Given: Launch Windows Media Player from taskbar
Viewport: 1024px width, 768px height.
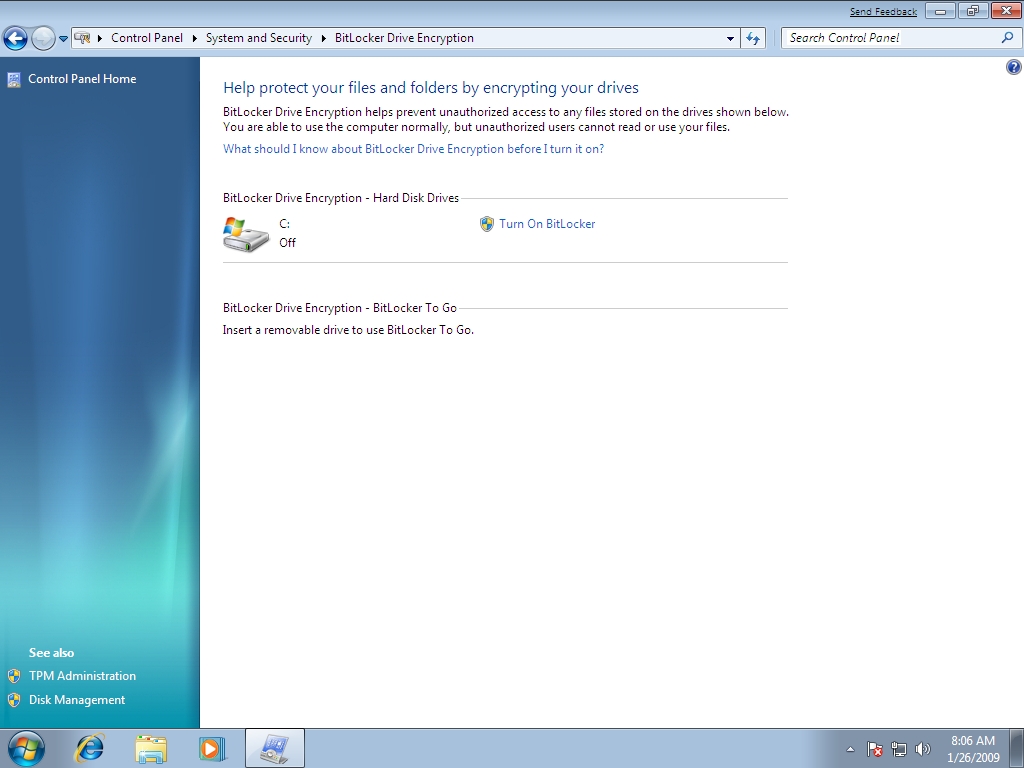Looking at the screenshot, I should [212, 748].
